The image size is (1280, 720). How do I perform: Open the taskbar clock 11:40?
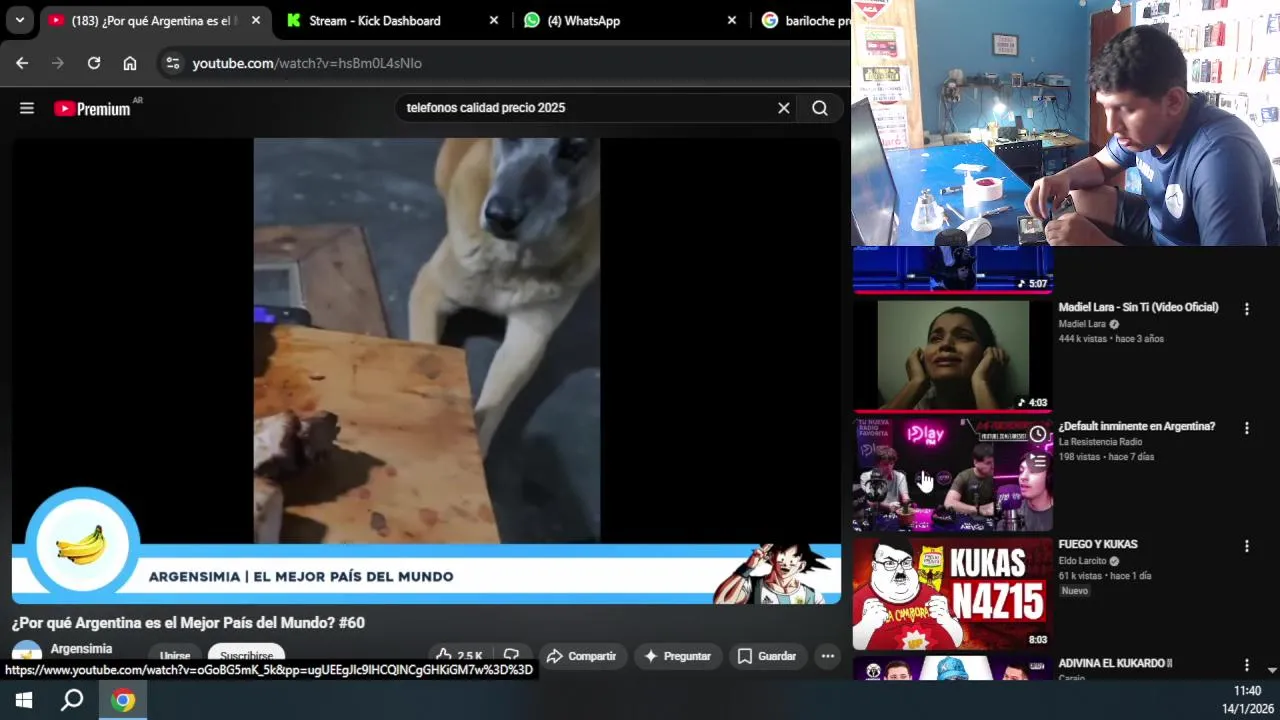pos(1247,691)
